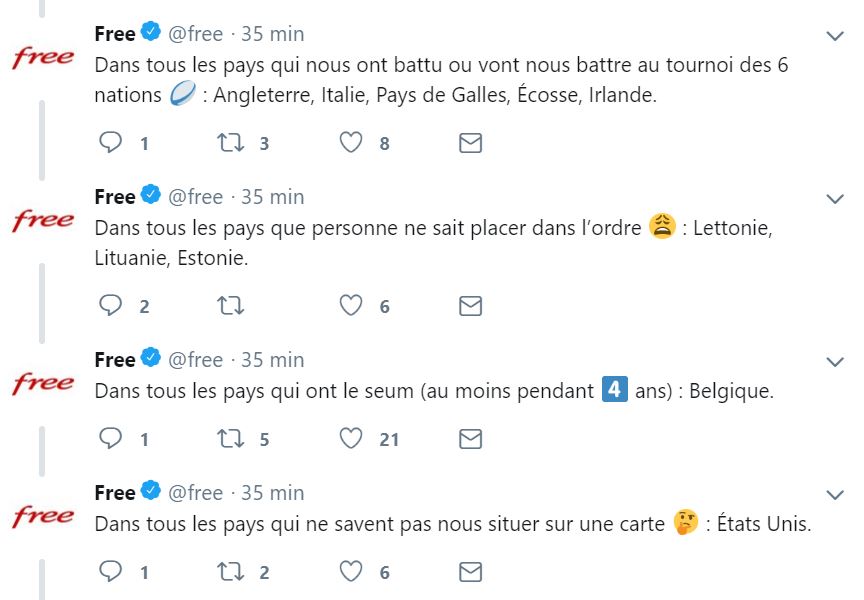Retweet the tournoi des 6 nations tweet
The height and width of the screenshot is (600, 864).
pyautogui.click(x=231, y=143)
